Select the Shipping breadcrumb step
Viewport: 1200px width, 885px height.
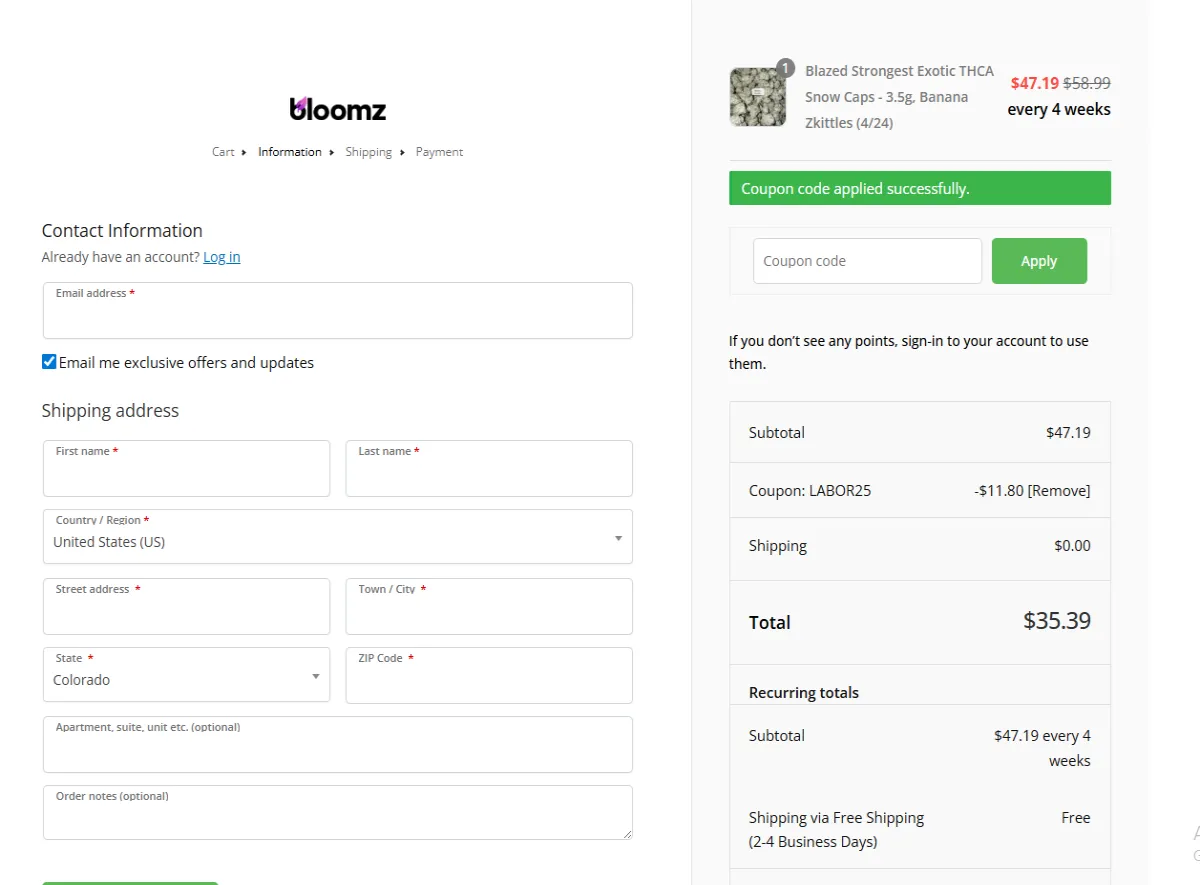click(368, 152)
